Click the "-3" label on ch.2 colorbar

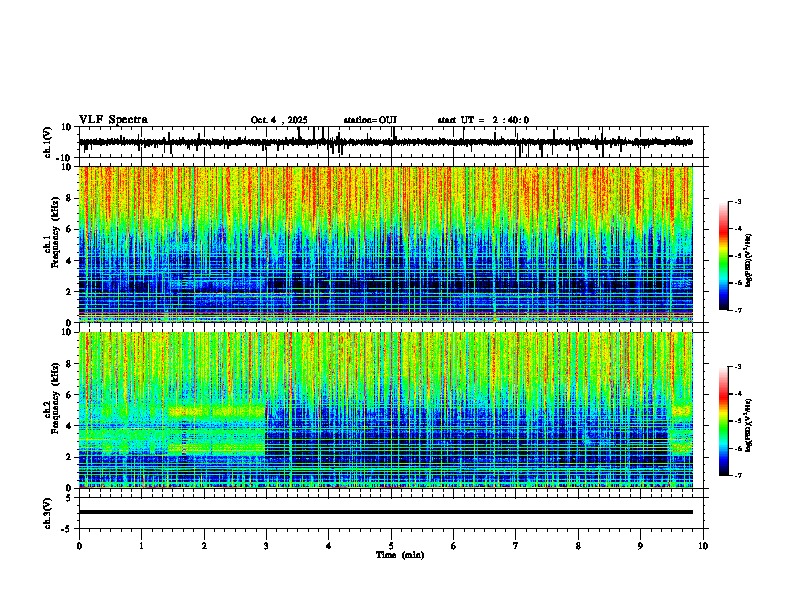click(737, 367)
